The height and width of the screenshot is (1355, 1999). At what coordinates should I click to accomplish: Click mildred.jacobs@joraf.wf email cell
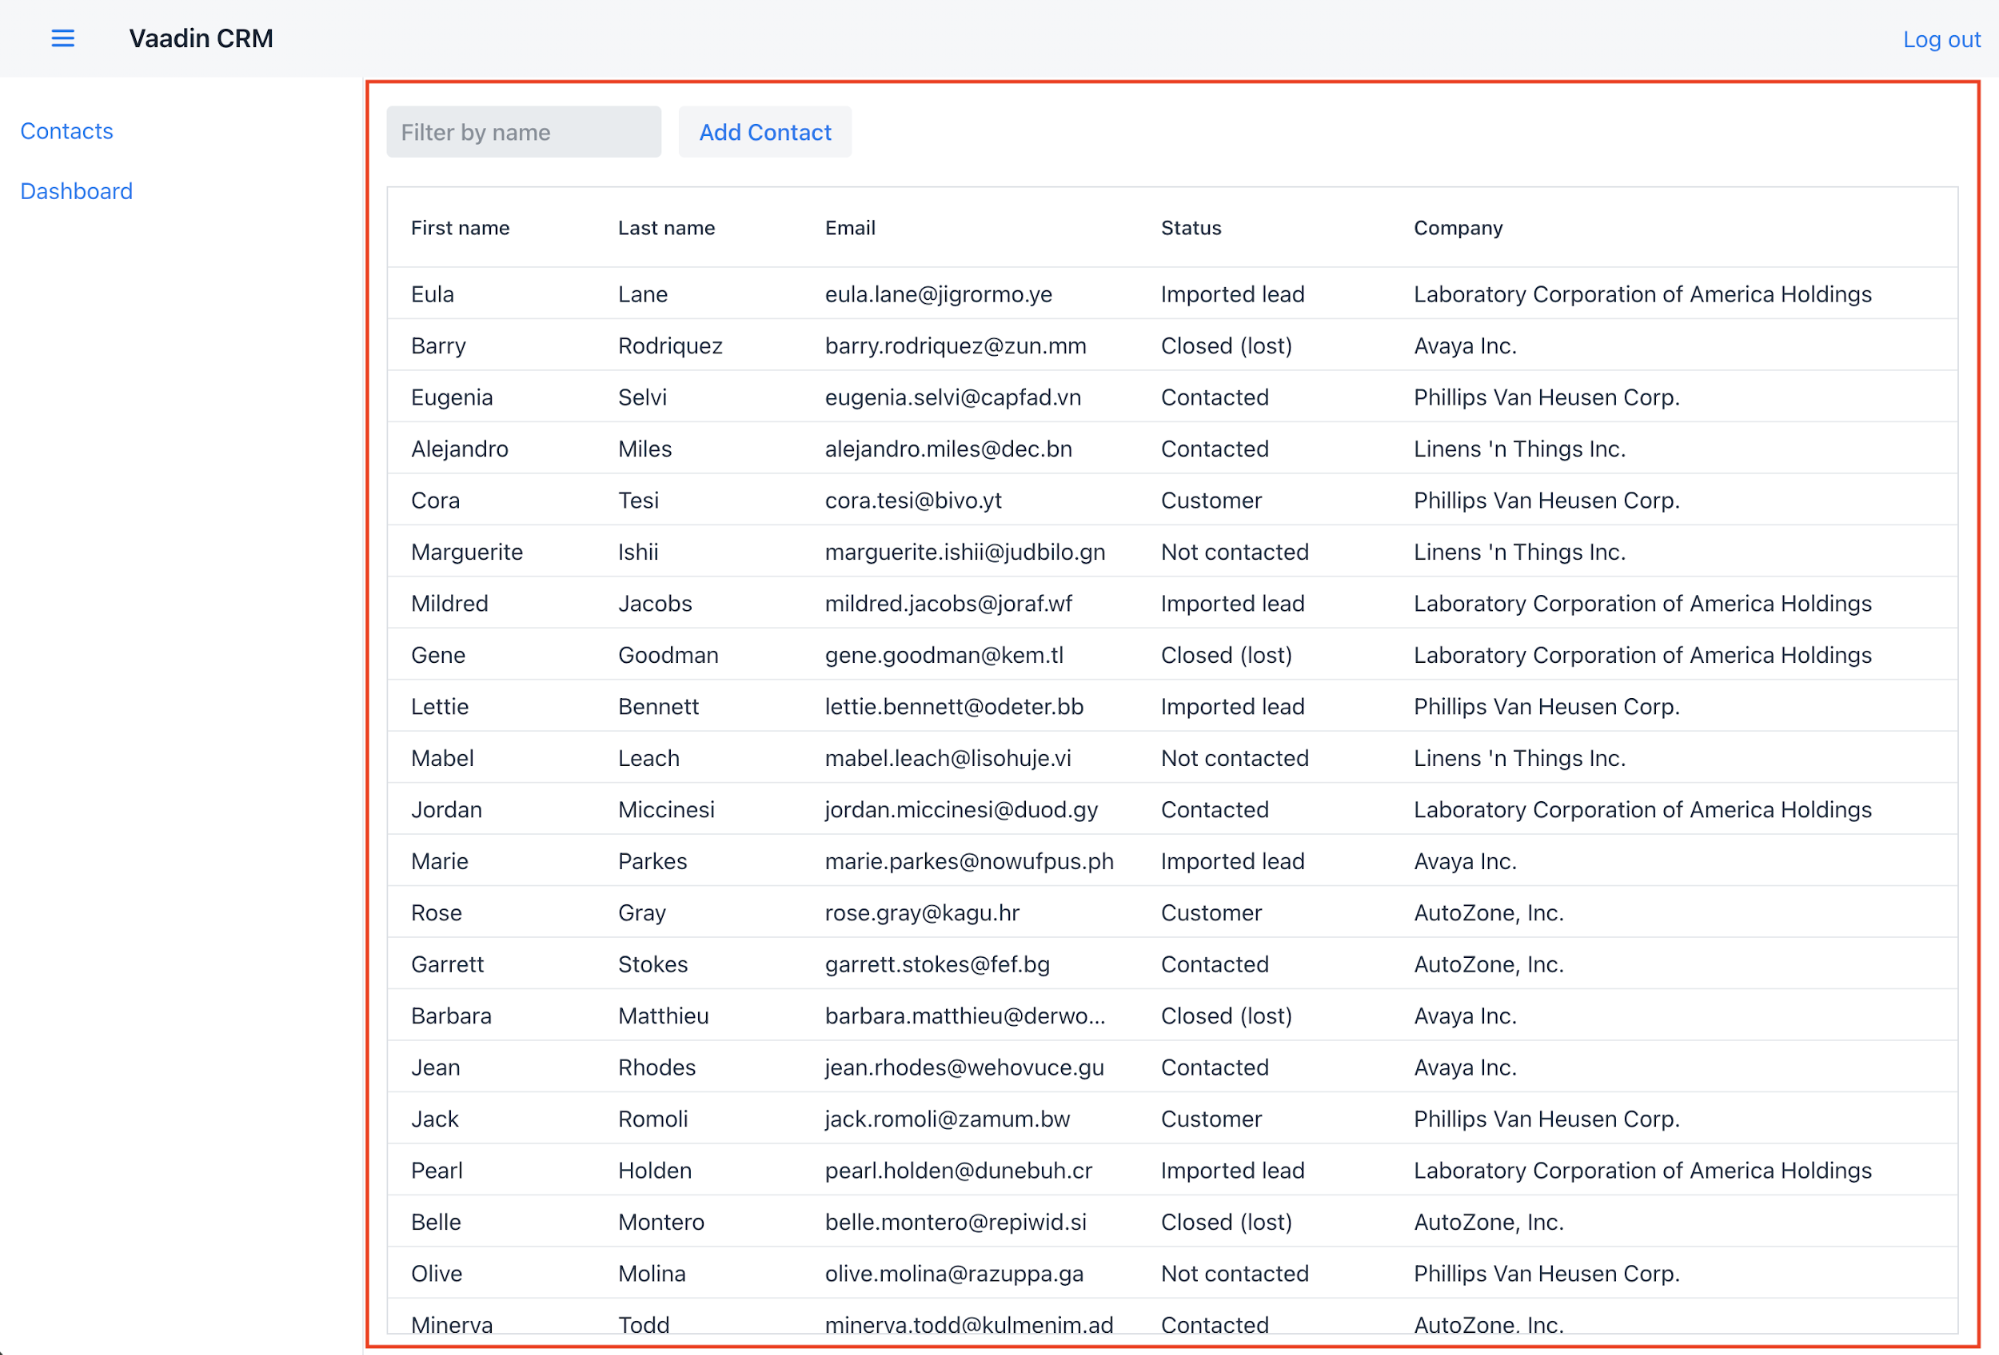pyautogui.click(x=948, y=604)
